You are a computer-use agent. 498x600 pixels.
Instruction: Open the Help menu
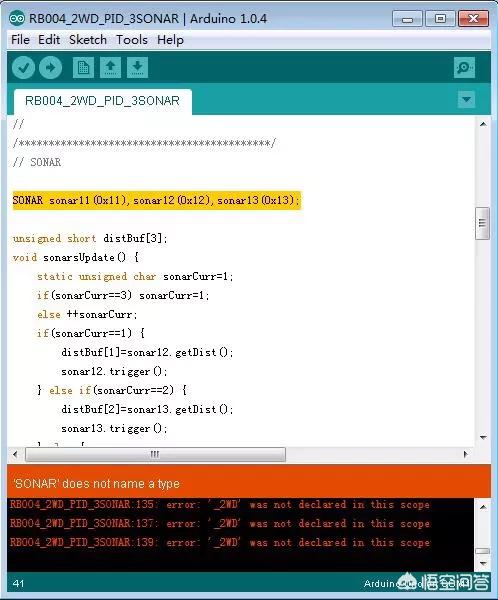[170, 40]
